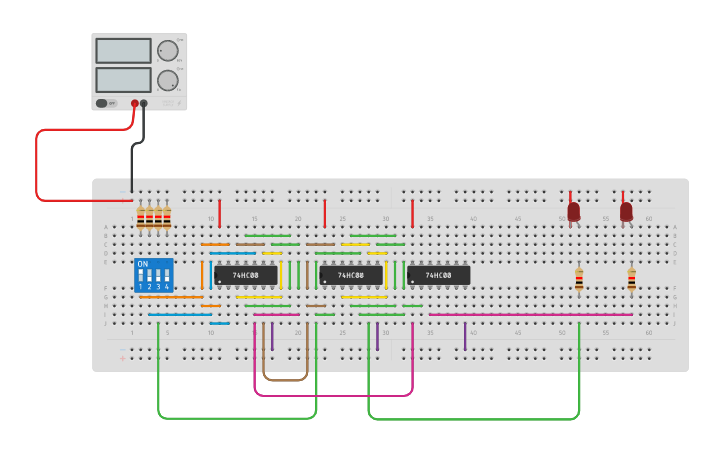Select the red LED near column 55
The width and height of the screenshot is (725, 453).
click(x=627, y=212)
